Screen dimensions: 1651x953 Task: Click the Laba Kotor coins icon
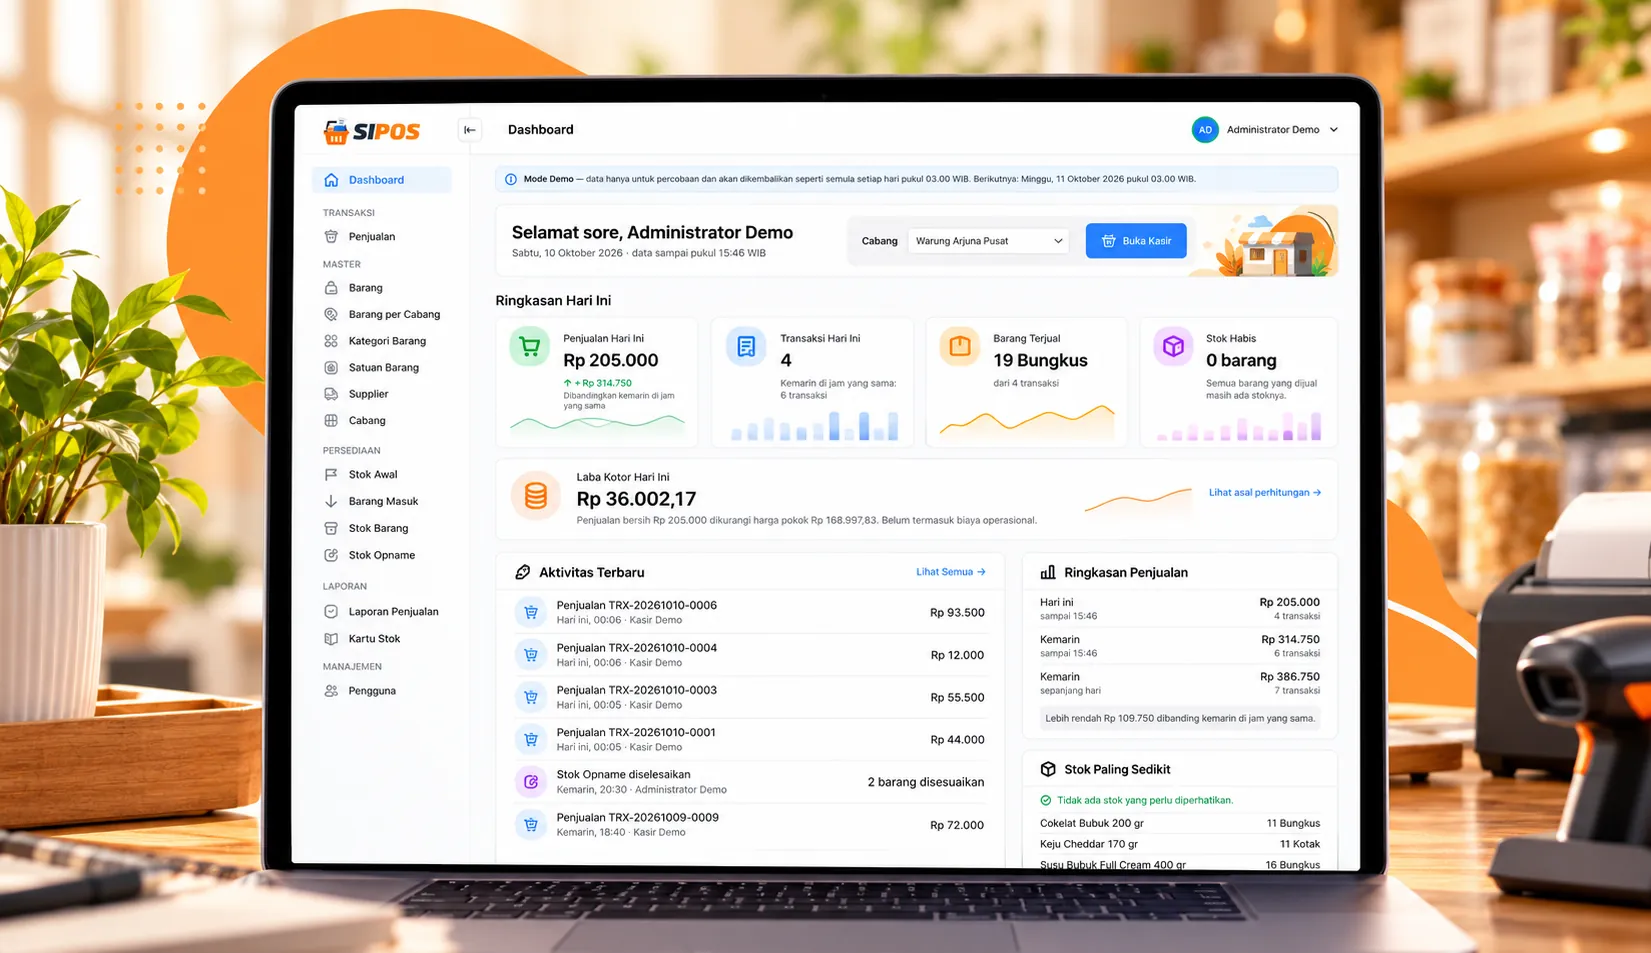(536, 496)
